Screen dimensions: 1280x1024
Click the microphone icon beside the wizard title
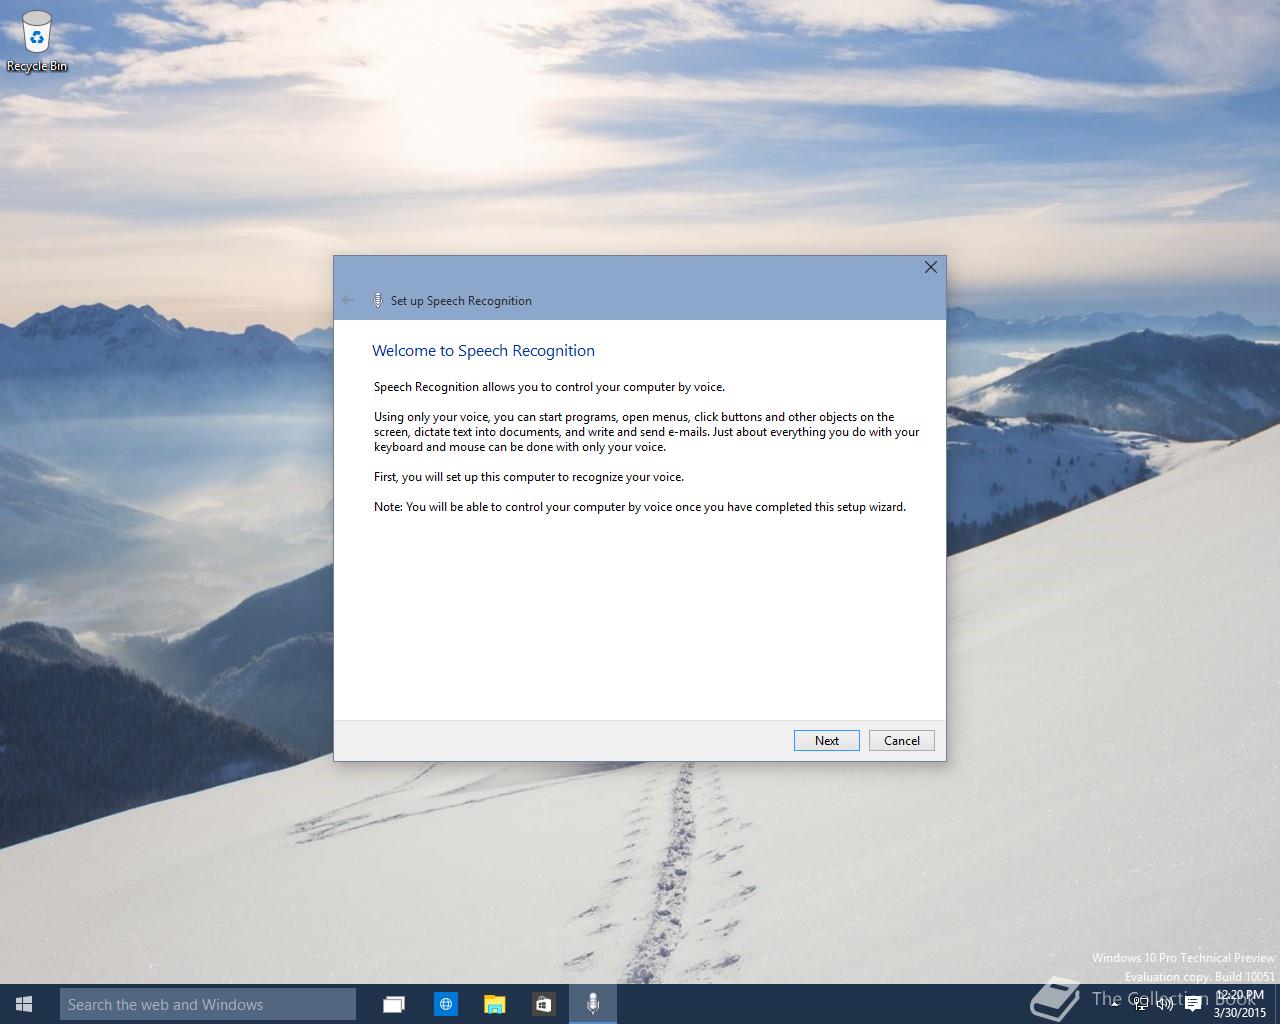pos(378,300)
